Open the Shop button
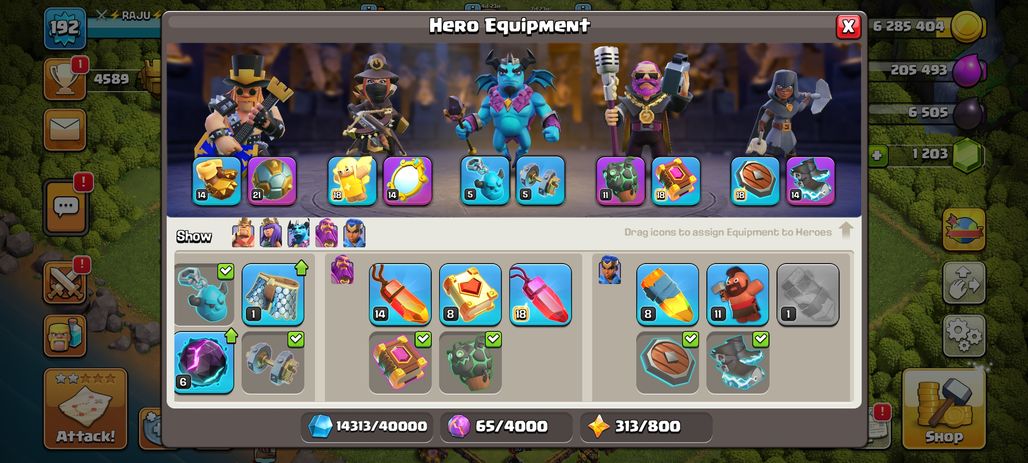The image size is (1028, 463). click(x=943, y=409)
